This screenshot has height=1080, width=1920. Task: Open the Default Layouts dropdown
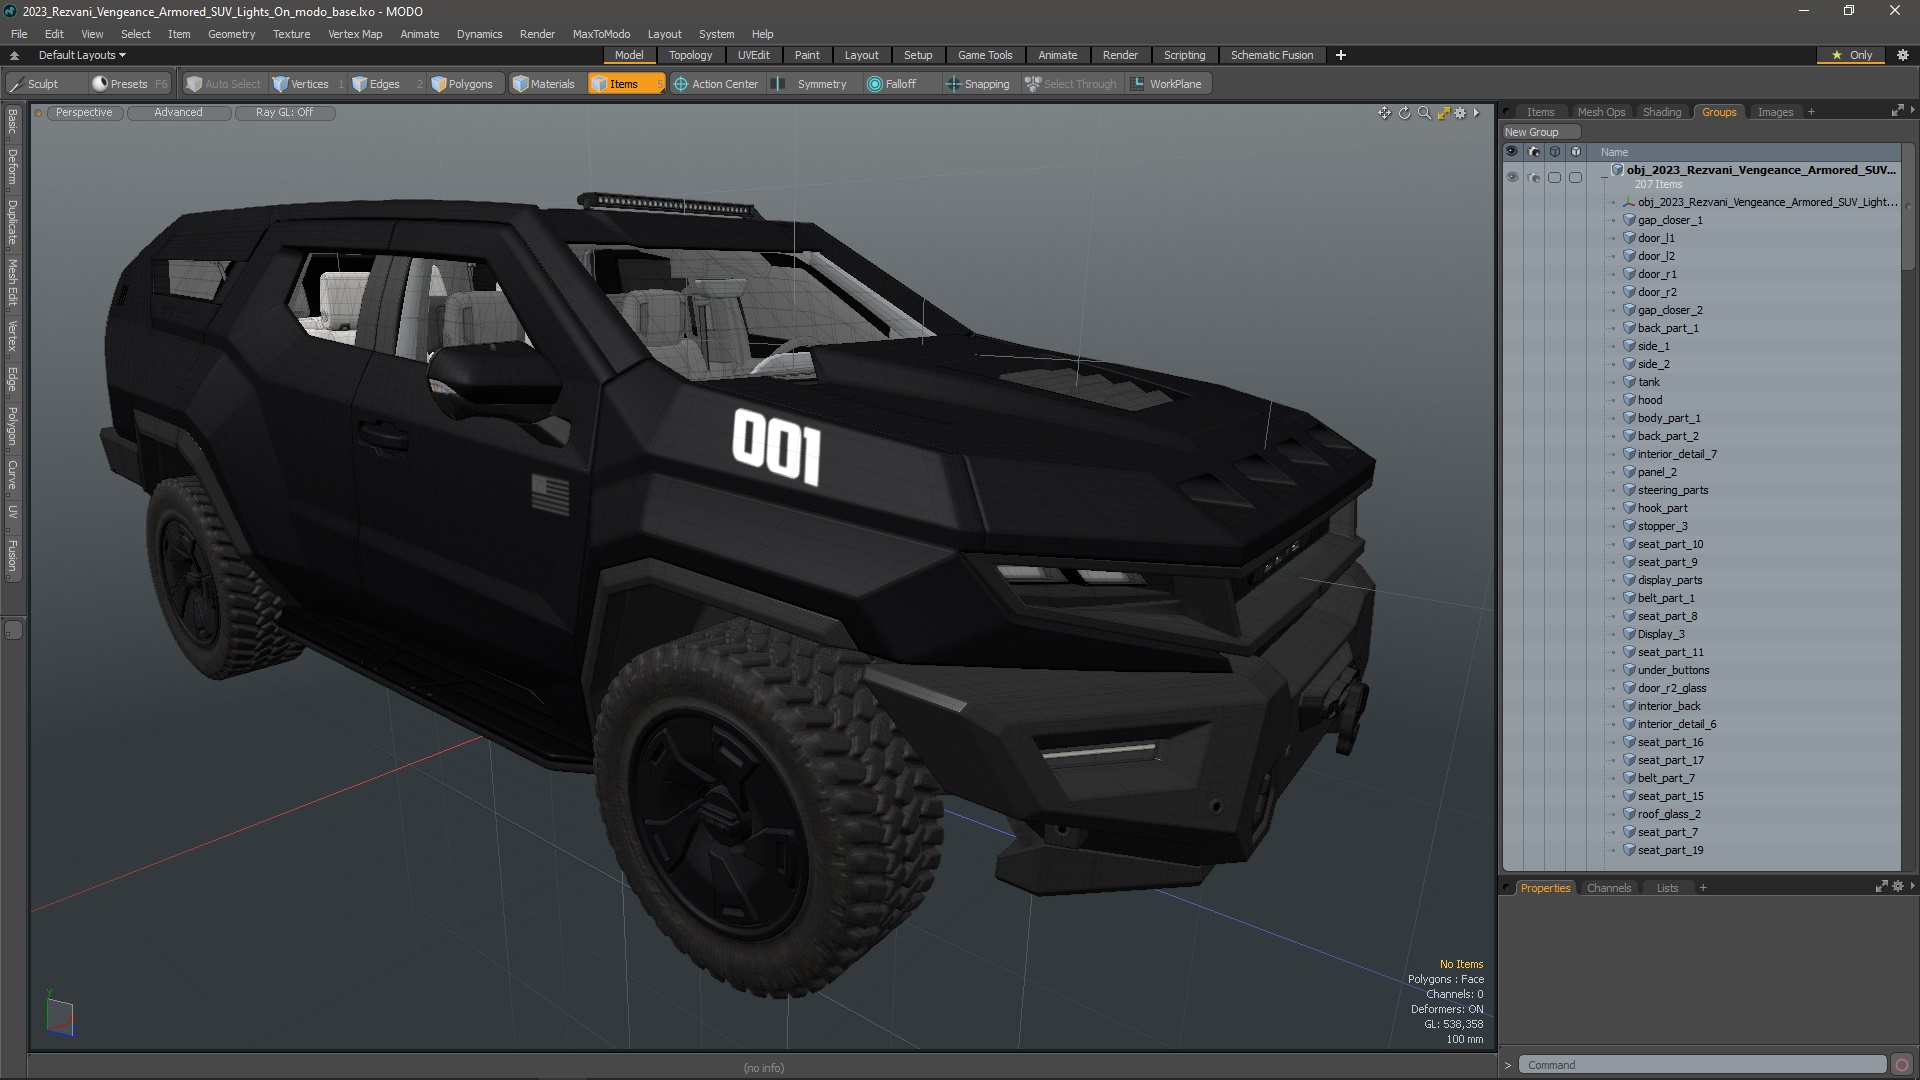click(82, 55)
